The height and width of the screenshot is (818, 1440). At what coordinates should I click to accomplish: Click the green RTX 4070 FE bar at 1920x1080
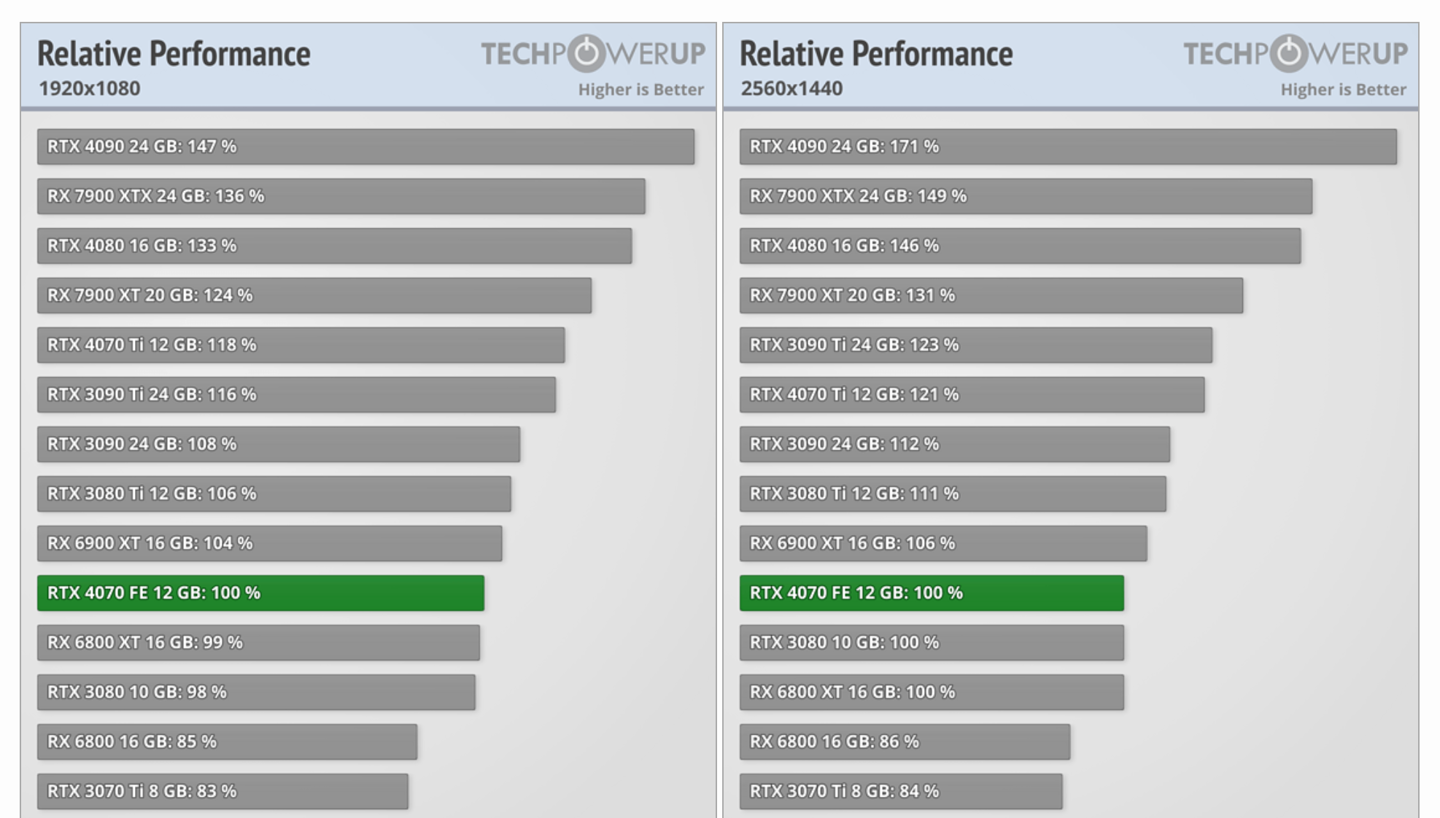point(260,593)
